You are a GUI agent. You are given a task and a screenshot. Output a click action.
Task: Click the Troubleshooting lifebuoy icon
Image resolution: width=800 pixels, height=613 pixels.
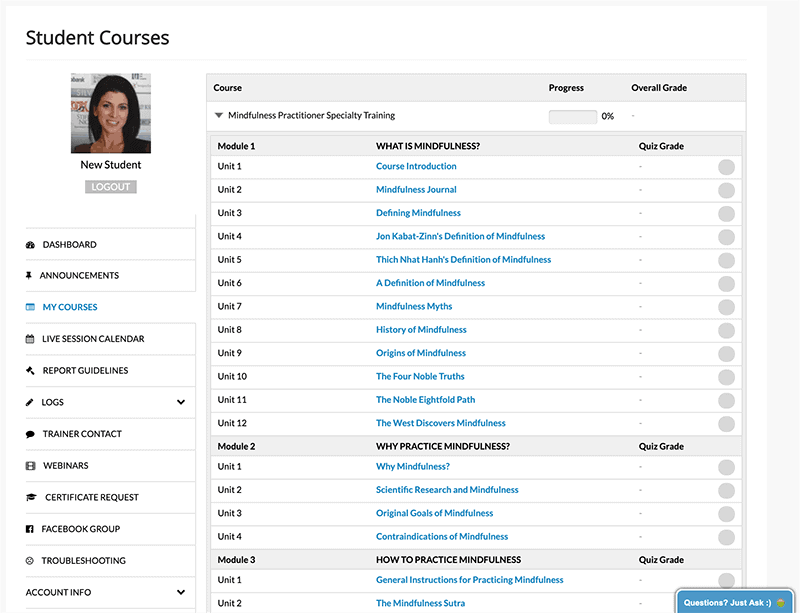pyautogui.click(x=30, y=560)
